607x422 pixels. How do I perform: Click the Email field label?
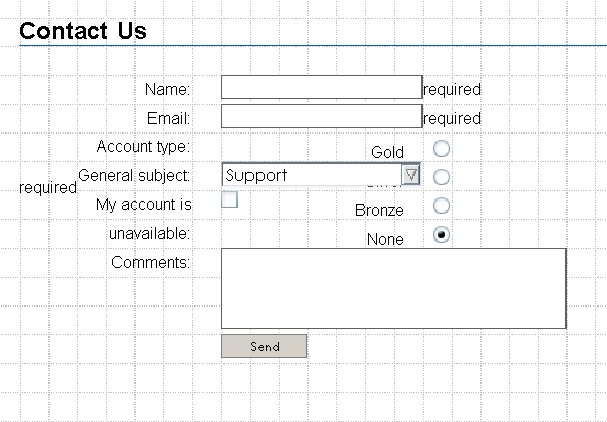(x=168, y=118)
